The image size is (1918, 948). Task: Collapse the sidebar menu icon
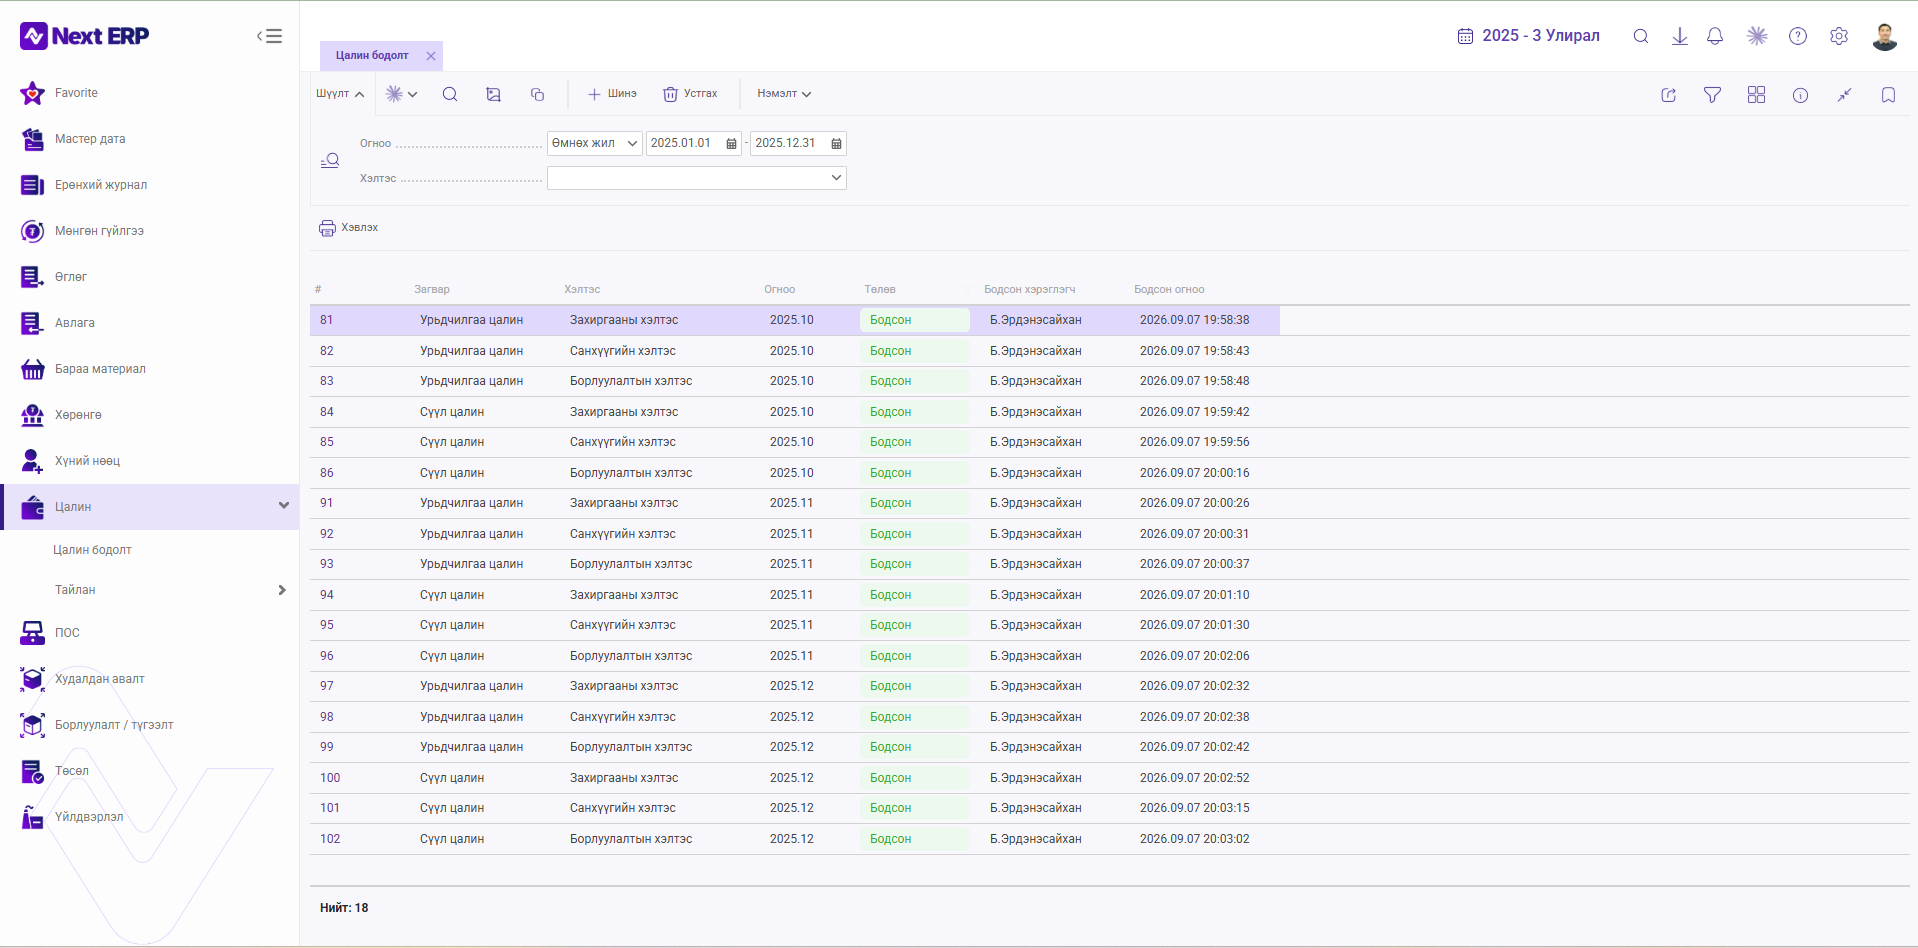coord(269,36)
